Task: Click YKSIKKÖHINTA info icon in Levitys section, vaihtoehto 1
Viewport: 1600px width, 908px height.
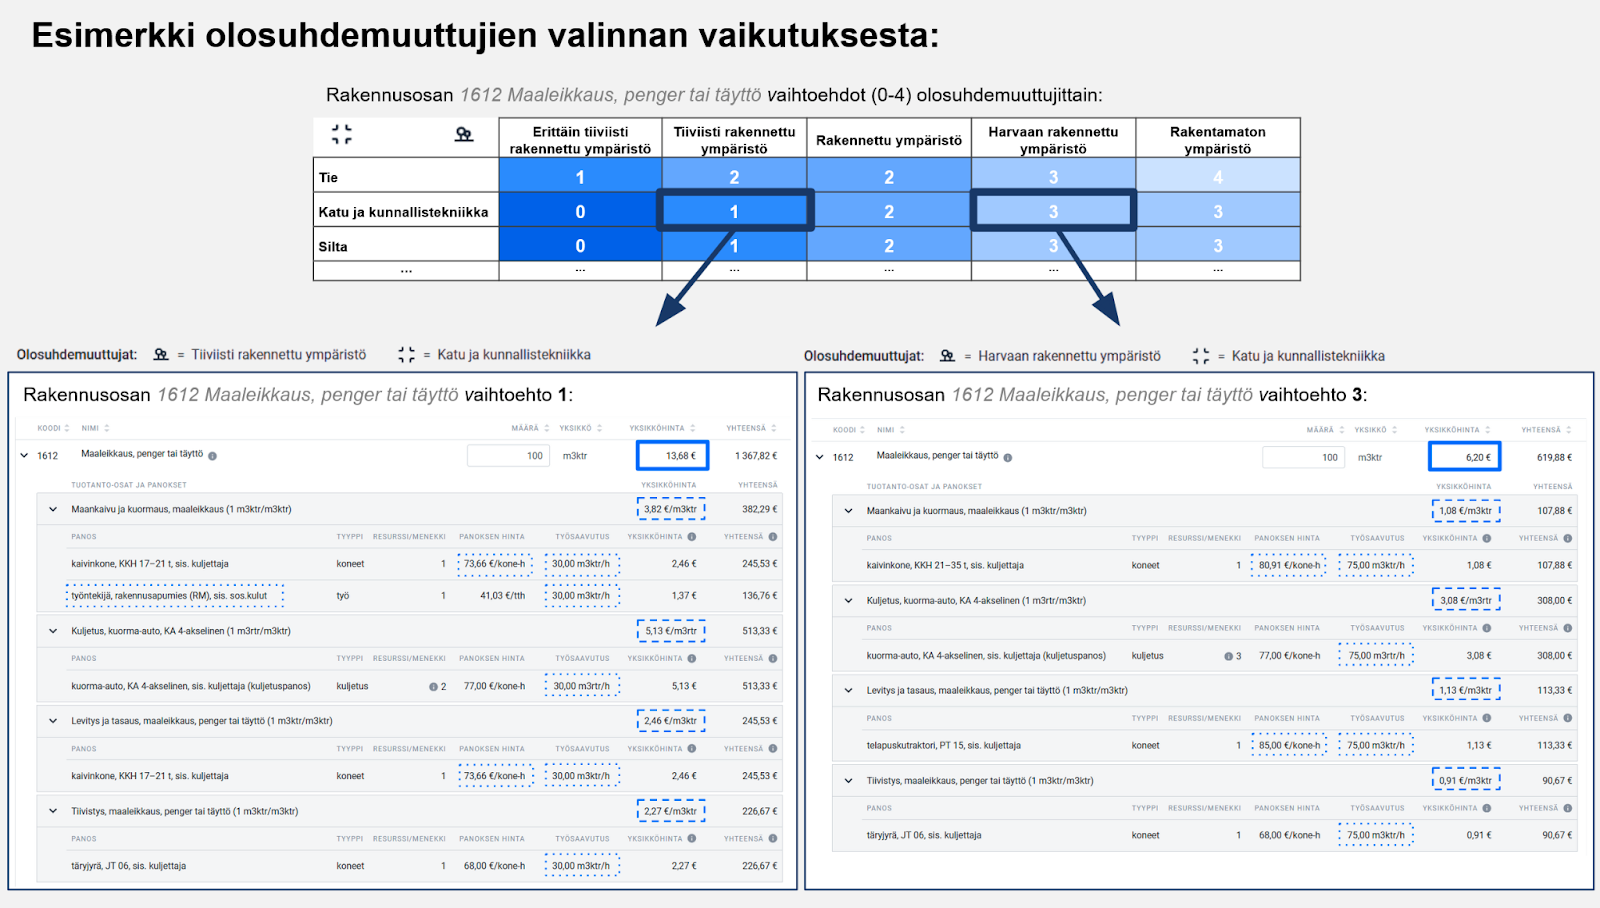Action: (x=692, y=749)
